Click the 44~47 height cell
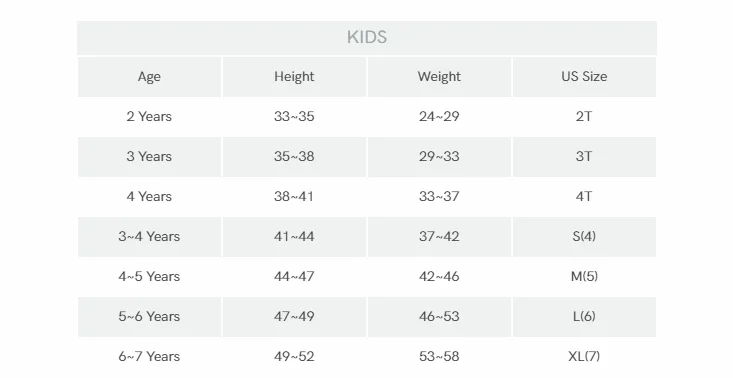This screenshot has height=378, width=733. (294, 277)
